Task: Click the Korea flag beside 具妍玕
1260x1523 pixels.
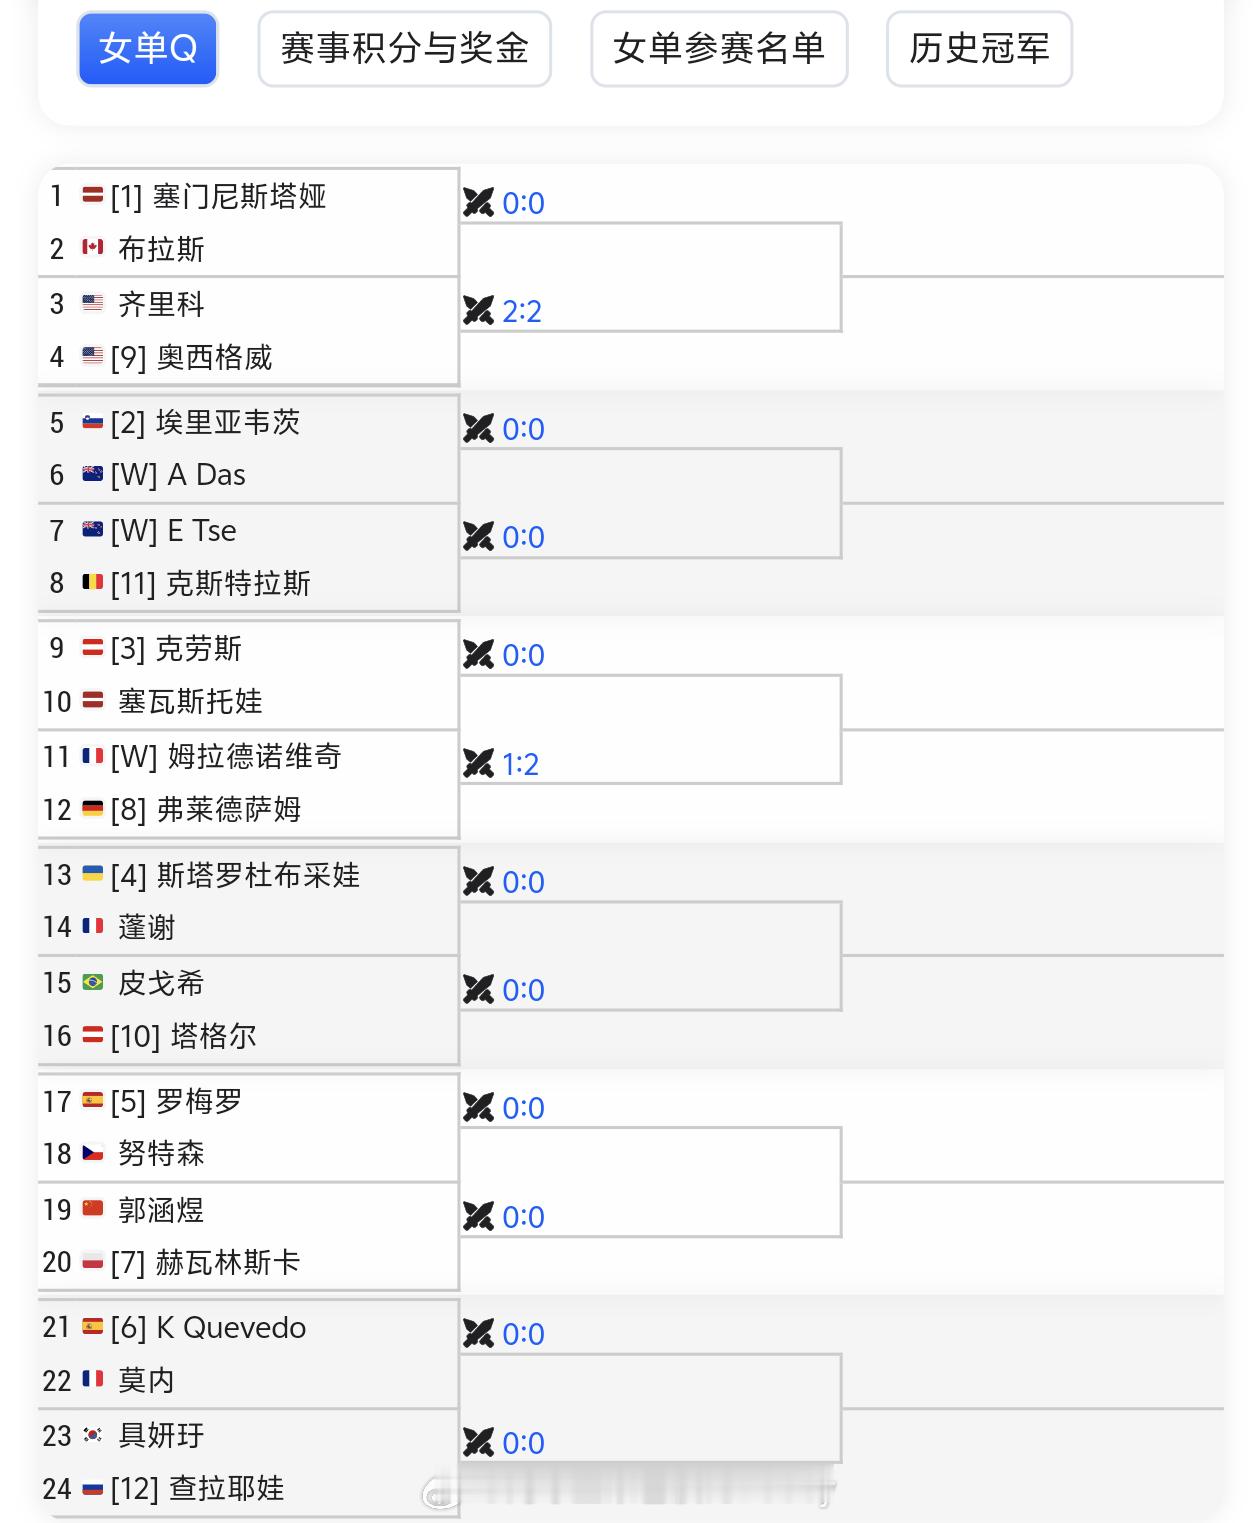Action: click(93, 1435)
